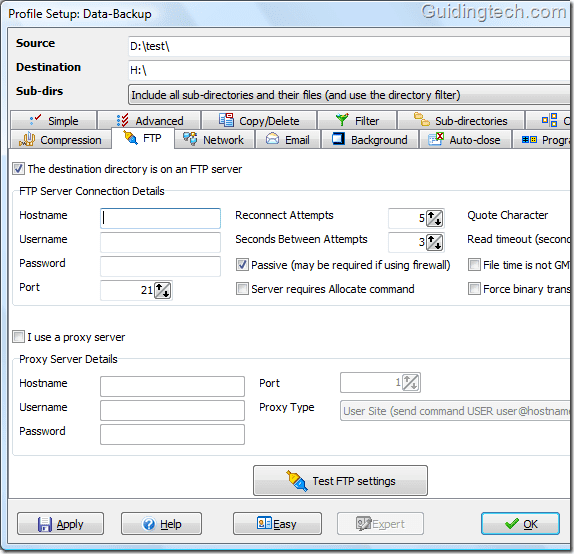
Task: Click the Program tab icon
Action: (529, 140)
